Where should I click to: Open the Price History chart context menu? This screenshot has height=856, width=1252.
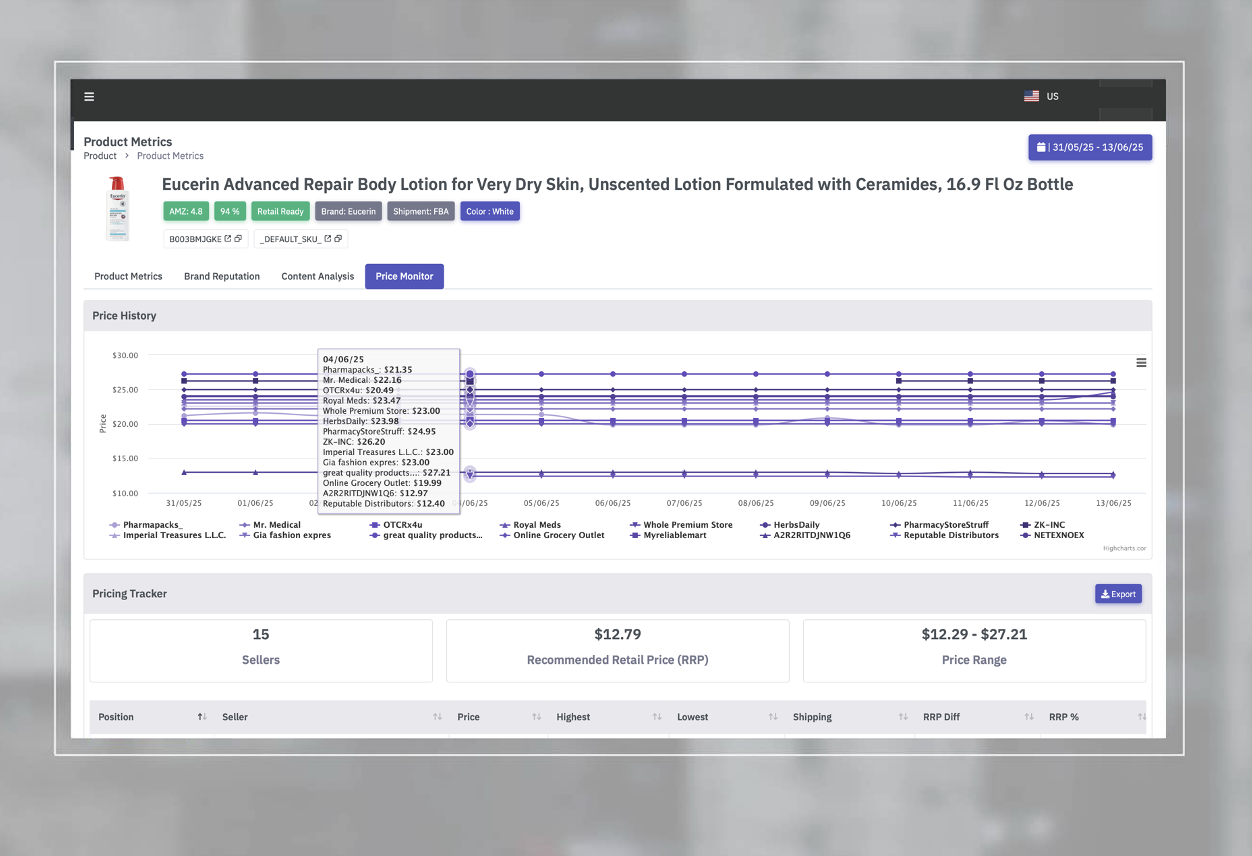[x=1141, y=363]
